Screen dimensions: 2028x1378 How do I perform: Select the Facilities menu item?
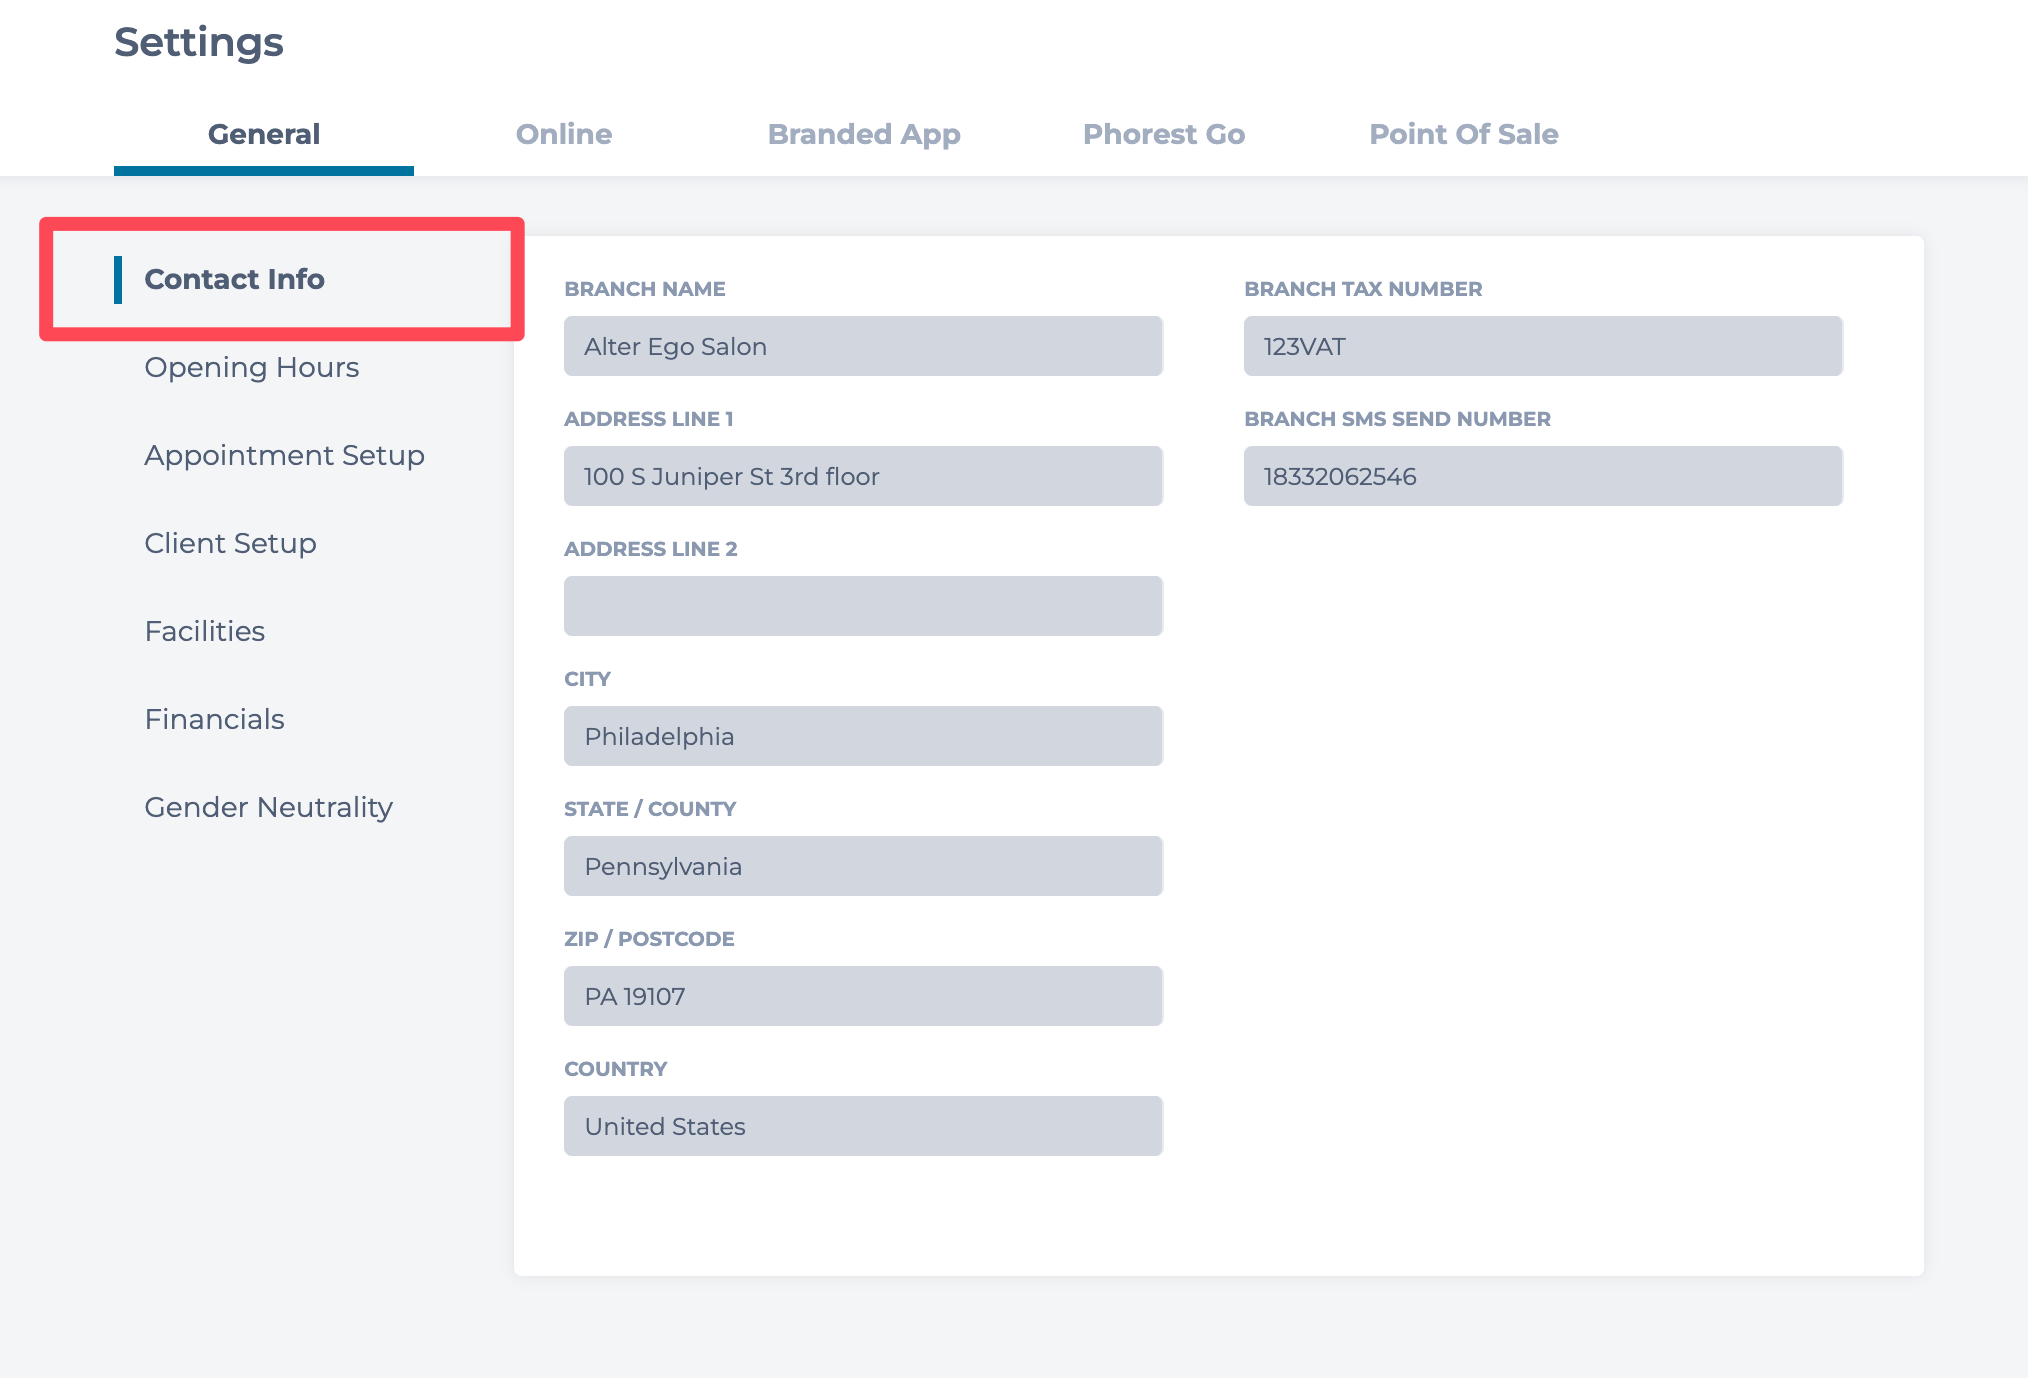[x=204, y=631]
